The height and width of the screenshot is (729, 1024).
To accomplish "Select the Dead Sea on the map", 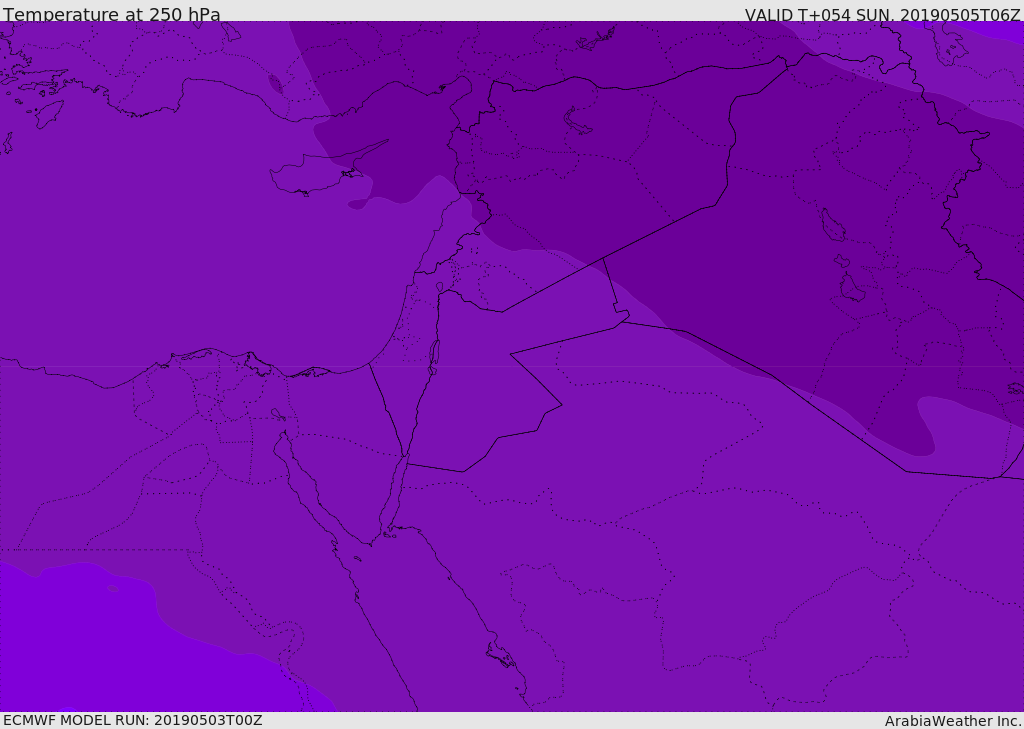I will [434, 354].
